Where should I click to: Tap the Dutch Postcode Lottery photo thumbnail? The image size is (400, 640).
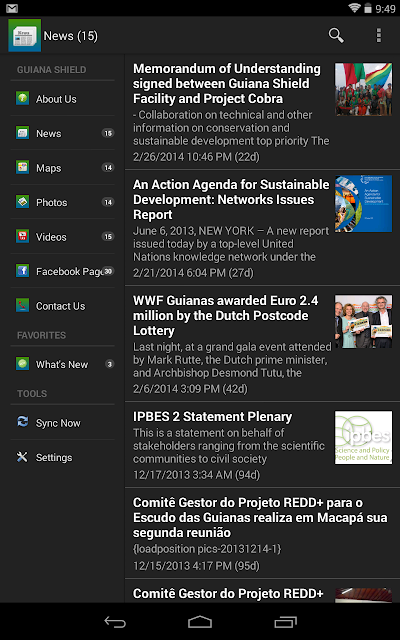pyautogui.click(x=363, y=321)
